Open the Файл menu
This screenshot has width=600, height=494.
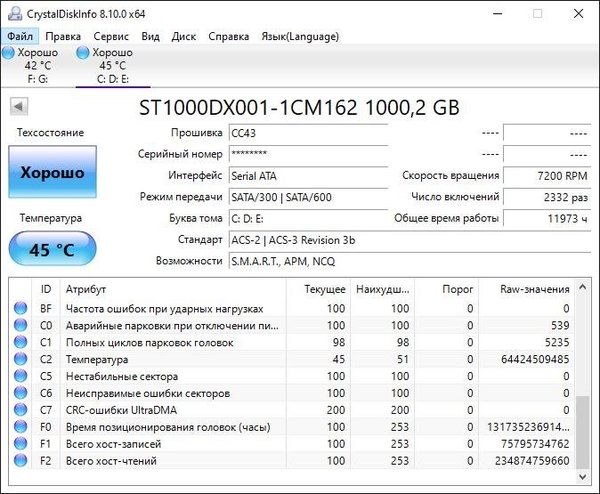20,36
